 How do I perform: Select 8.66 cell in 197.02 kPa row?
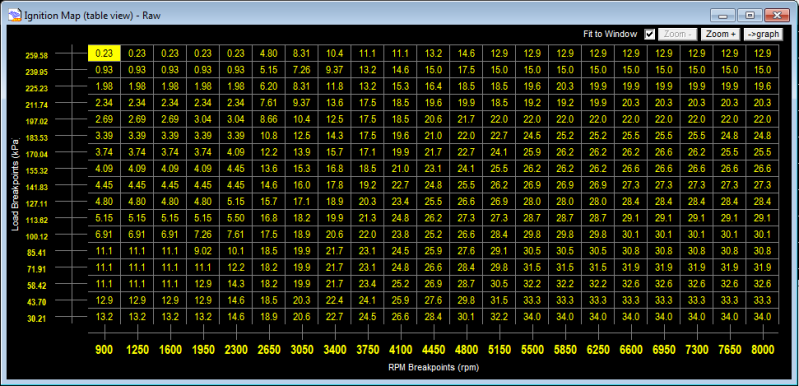click(269, 119)
